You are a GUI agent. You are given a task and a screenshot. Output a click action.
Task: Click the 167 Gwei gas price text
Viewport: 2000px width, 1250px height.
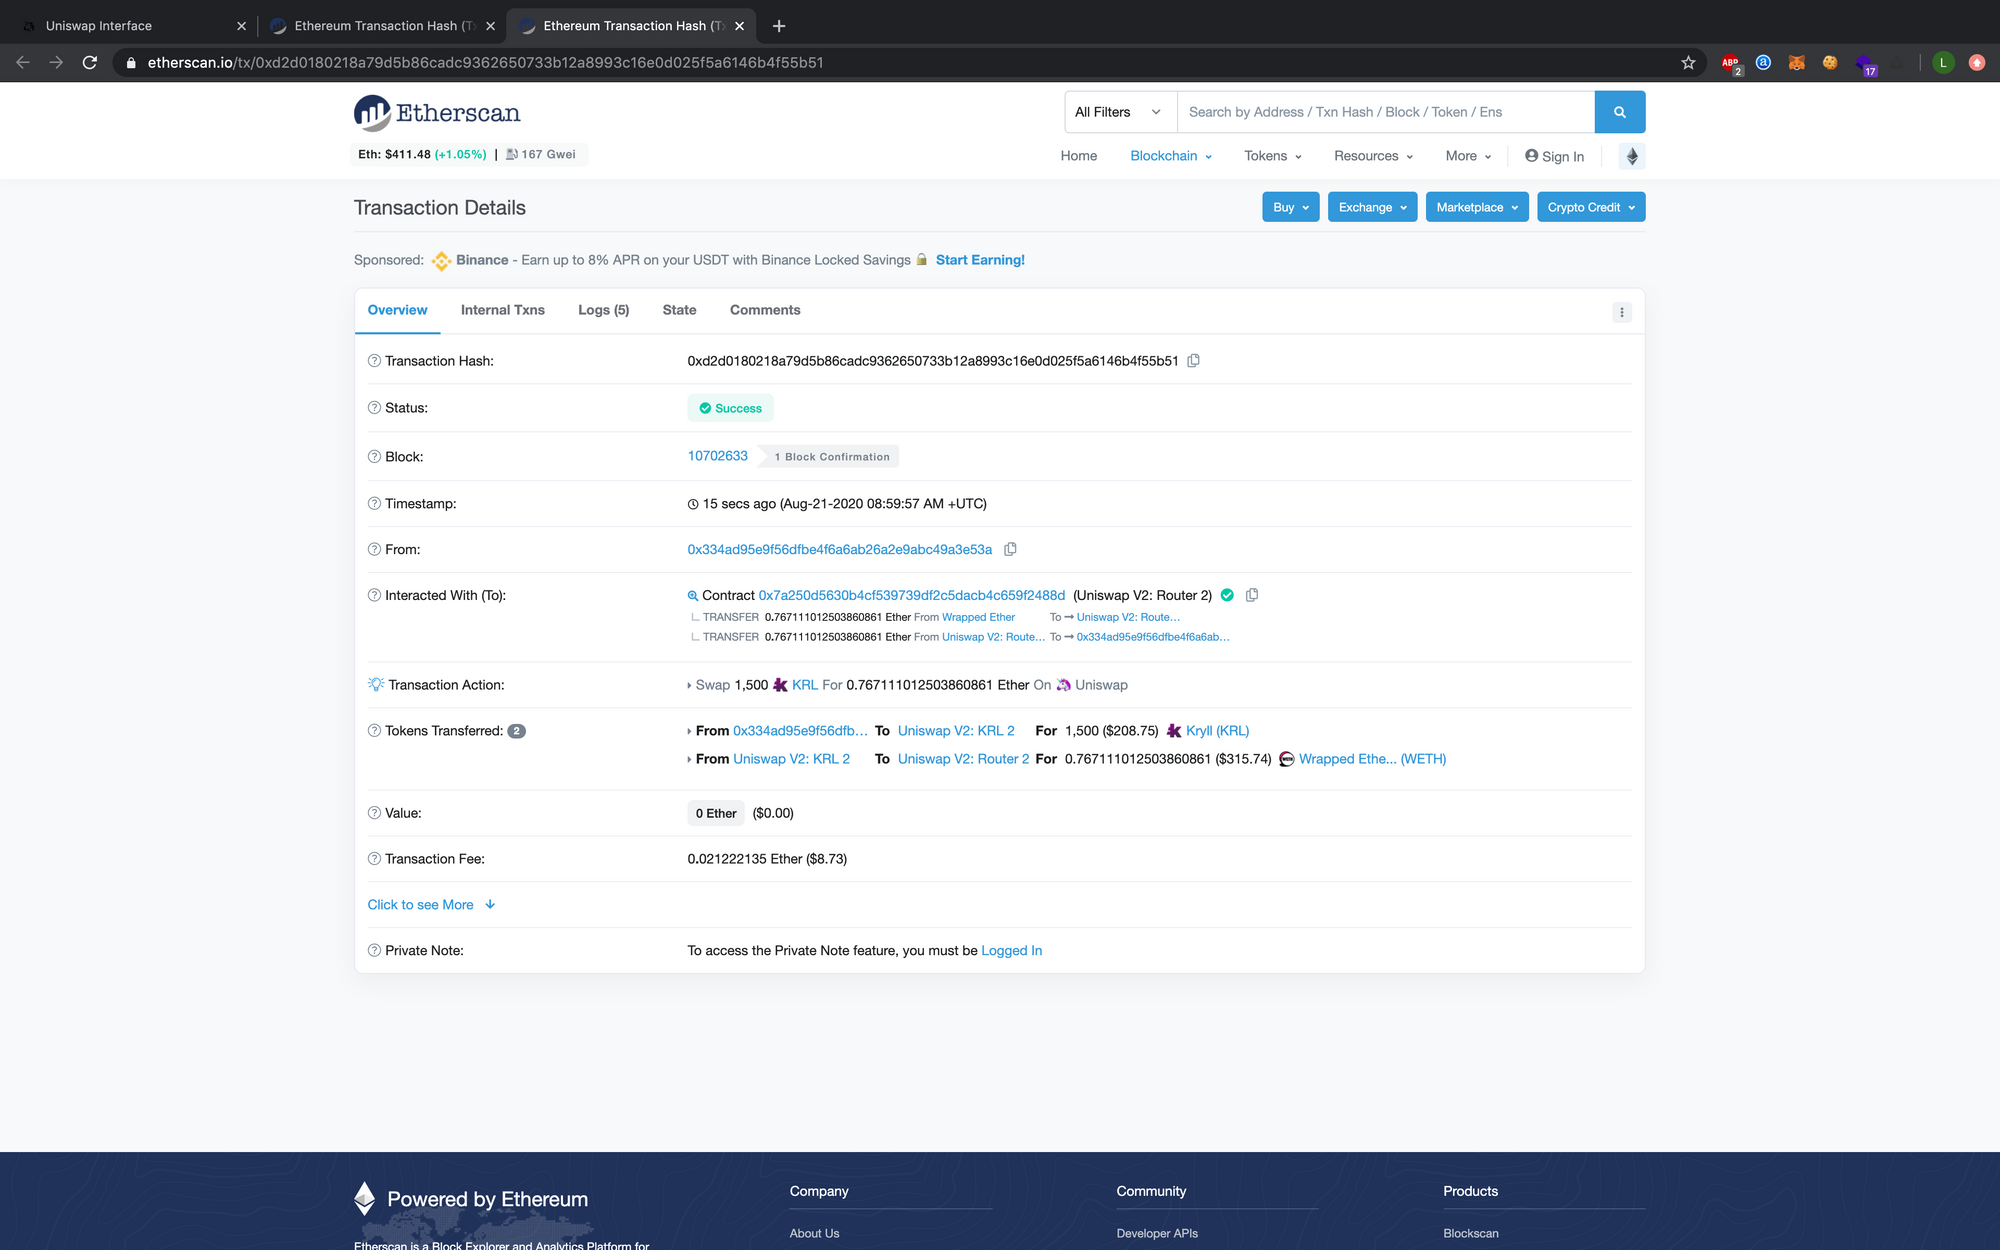[x=548, y=154]
